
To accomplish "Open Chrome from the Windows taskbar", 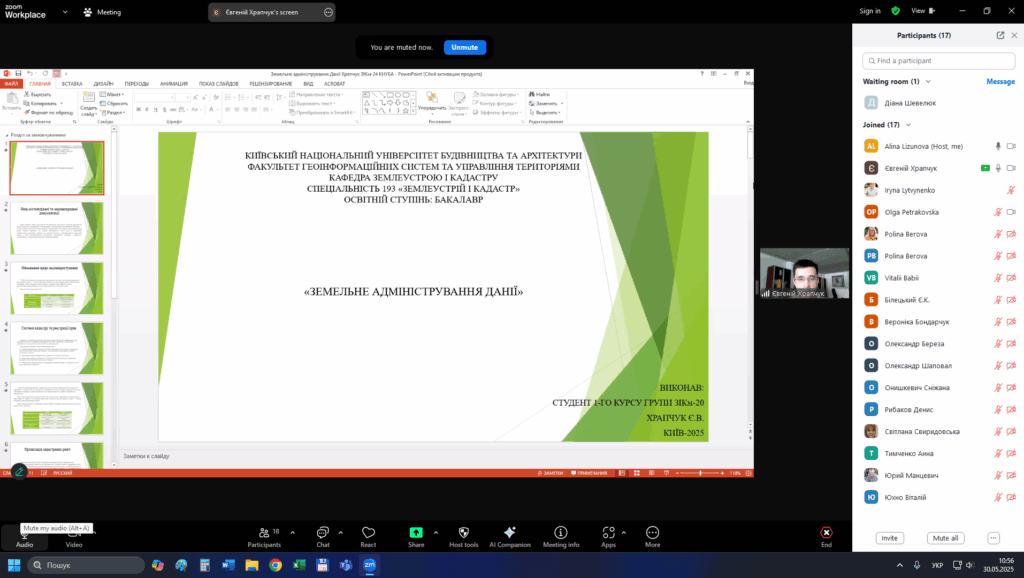I will pyautogui.click(x=275, y=565).
